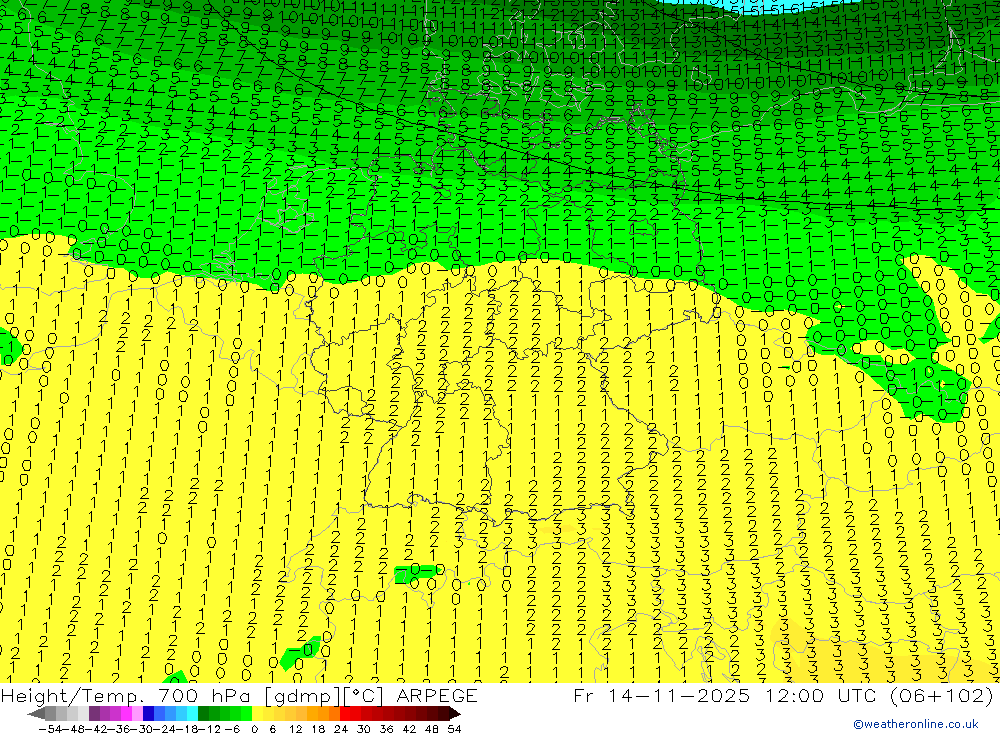Click the left gray arrow end of legend
1000x733 pixels.
[x=36, y=714]
